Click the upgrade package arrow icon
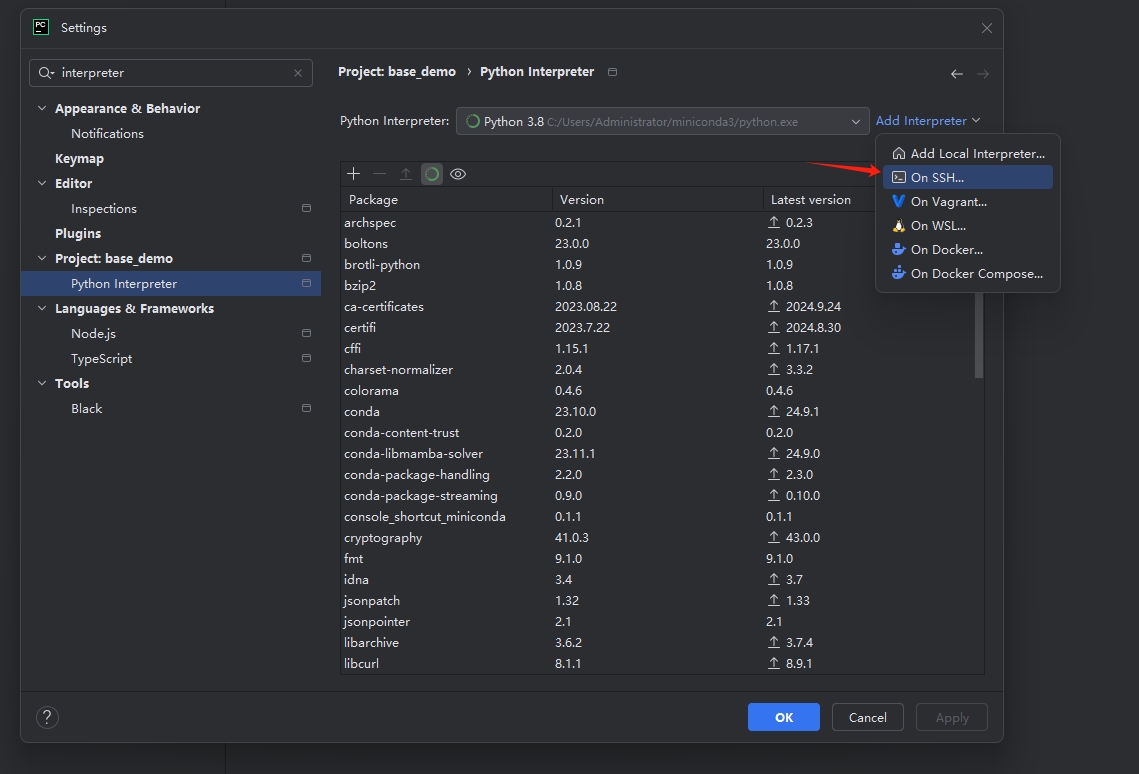The image size is (1139, 774). [x=405, y=174]
